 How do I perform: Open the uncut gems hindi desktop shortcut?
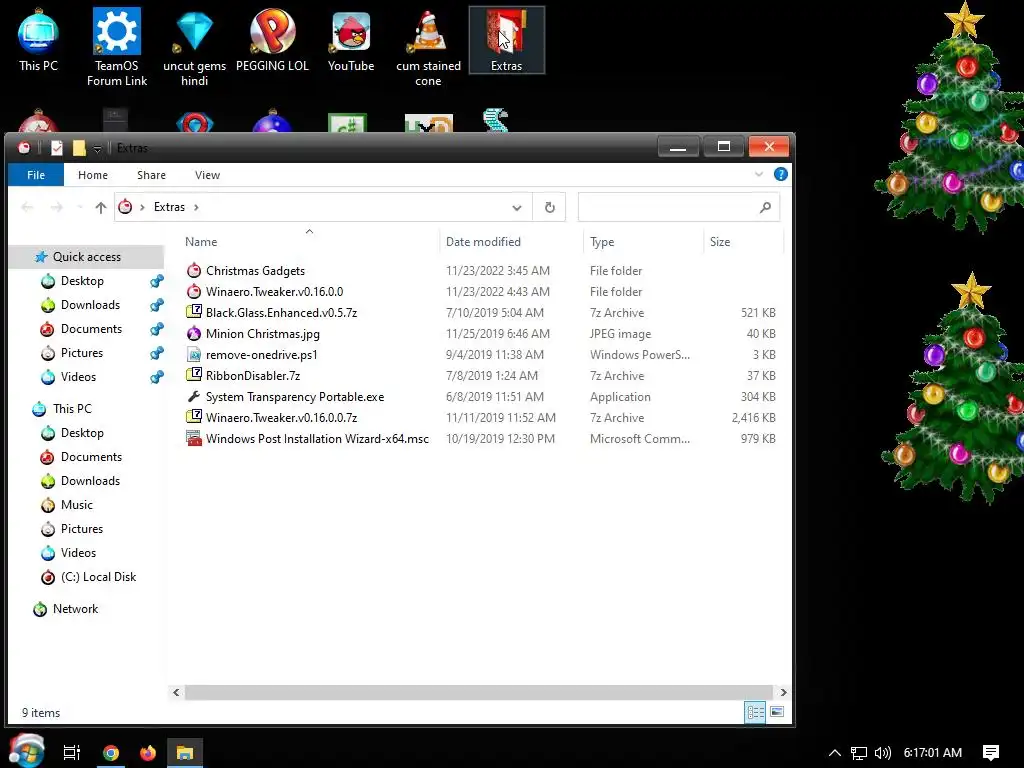tap(194, 47)
